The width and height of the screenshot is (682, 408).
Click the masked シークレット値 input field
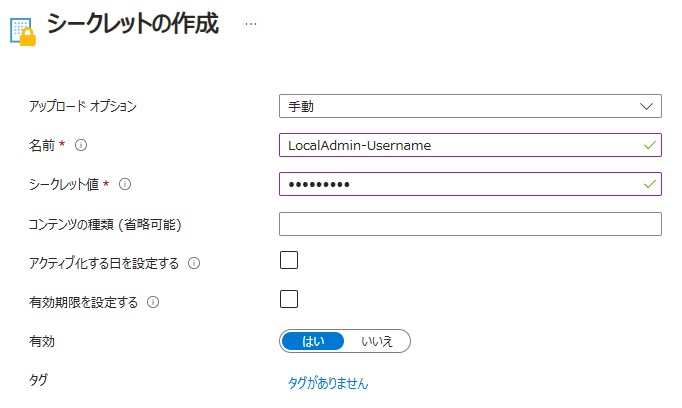tap(470, 184)
